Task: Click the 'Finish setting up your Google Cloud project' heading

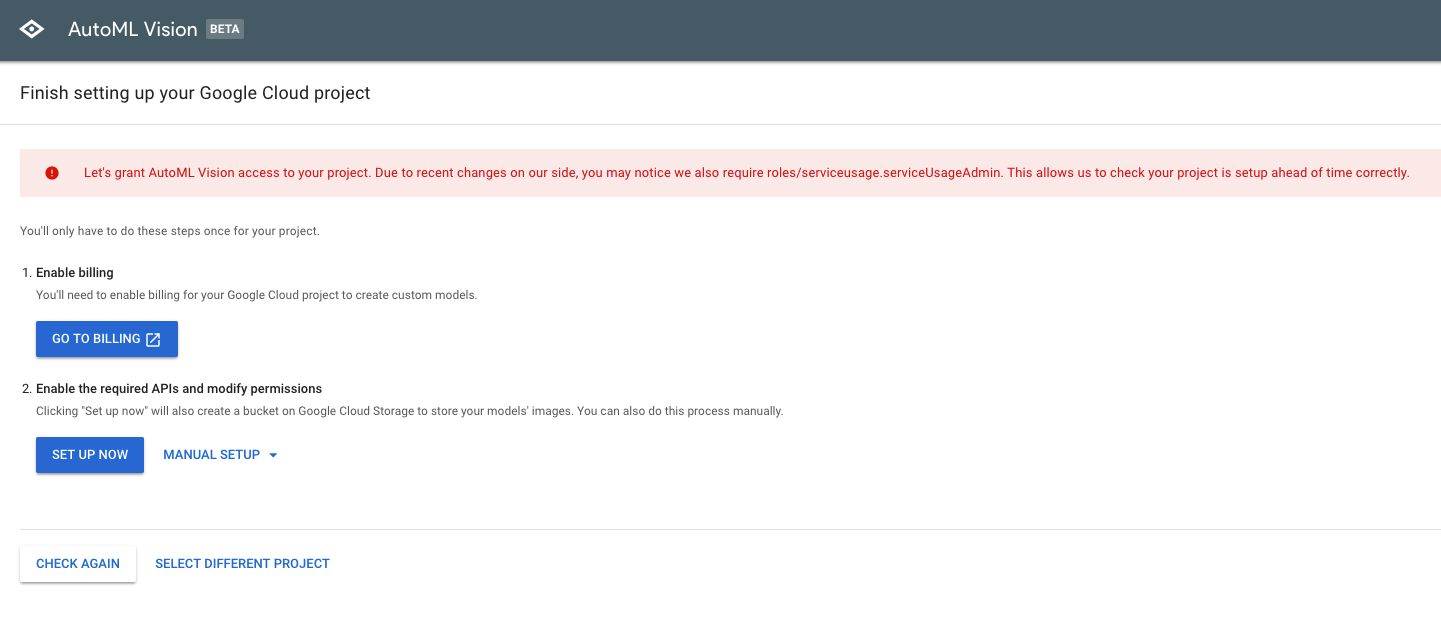Action: coord(195,93)
